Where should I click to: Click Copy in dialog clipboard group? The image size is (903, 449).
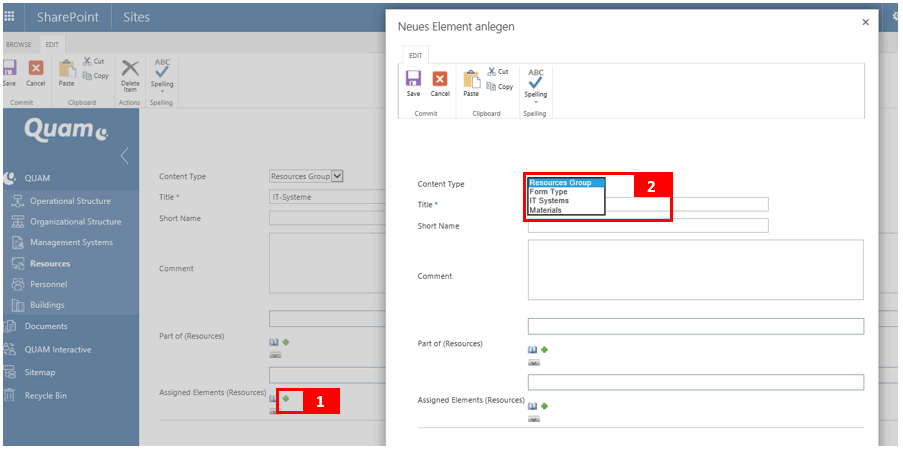[x=500, y=87]
